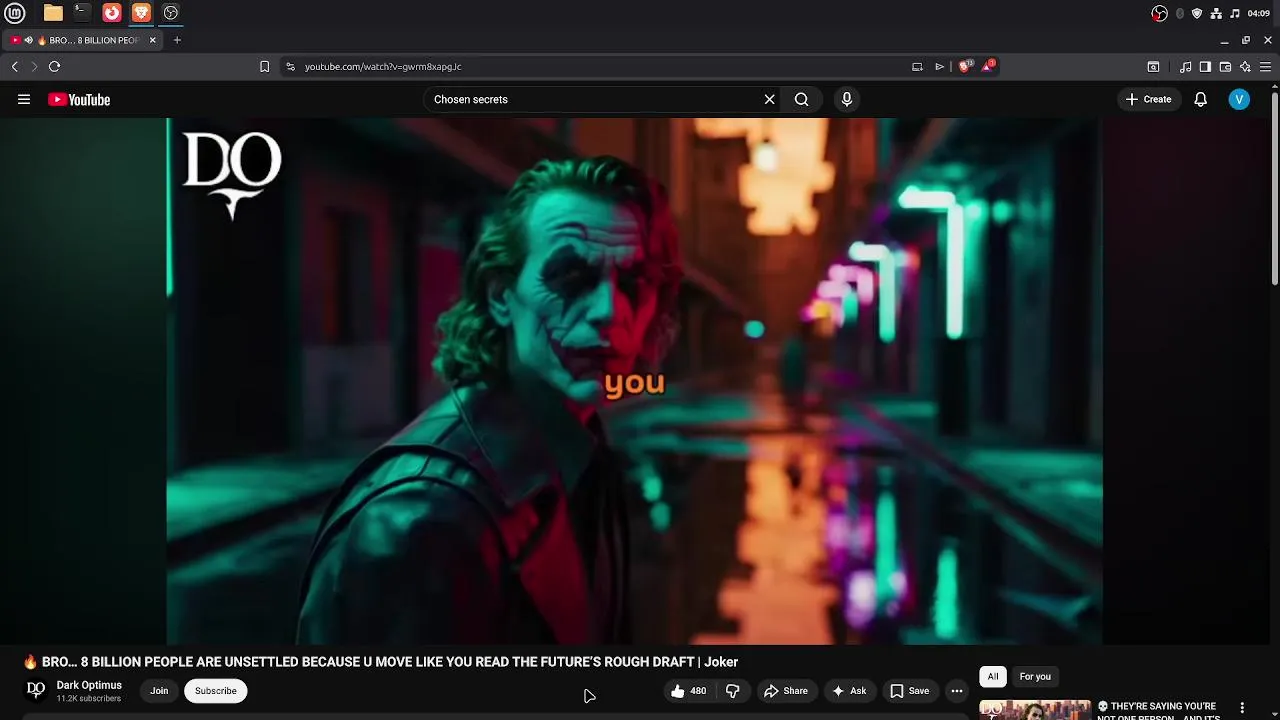Select the BRO… 8 BILLION PEOPLE tab
Viewport: 1280px width, 720px height.
coord(83,40)
